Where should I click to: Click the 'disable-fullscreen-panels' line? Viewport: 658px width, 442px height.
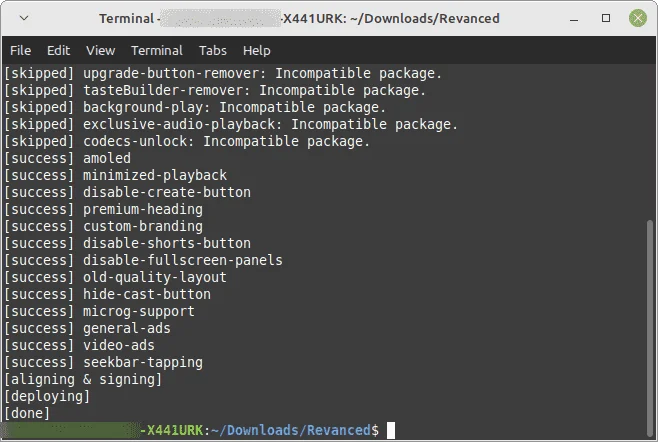(144, 260)
